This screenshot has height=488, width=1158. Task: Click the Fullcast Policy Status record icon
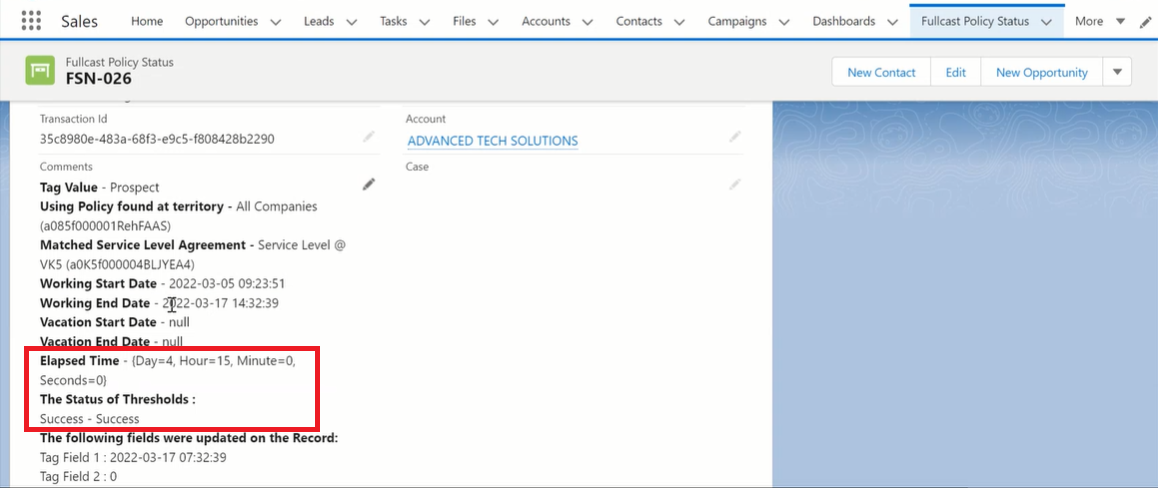(41, 71)
